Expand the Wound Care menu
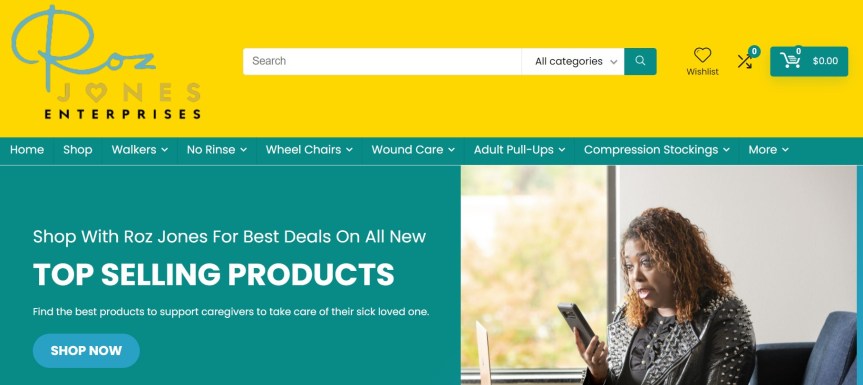The image size is (863, 385). (413, 150)
